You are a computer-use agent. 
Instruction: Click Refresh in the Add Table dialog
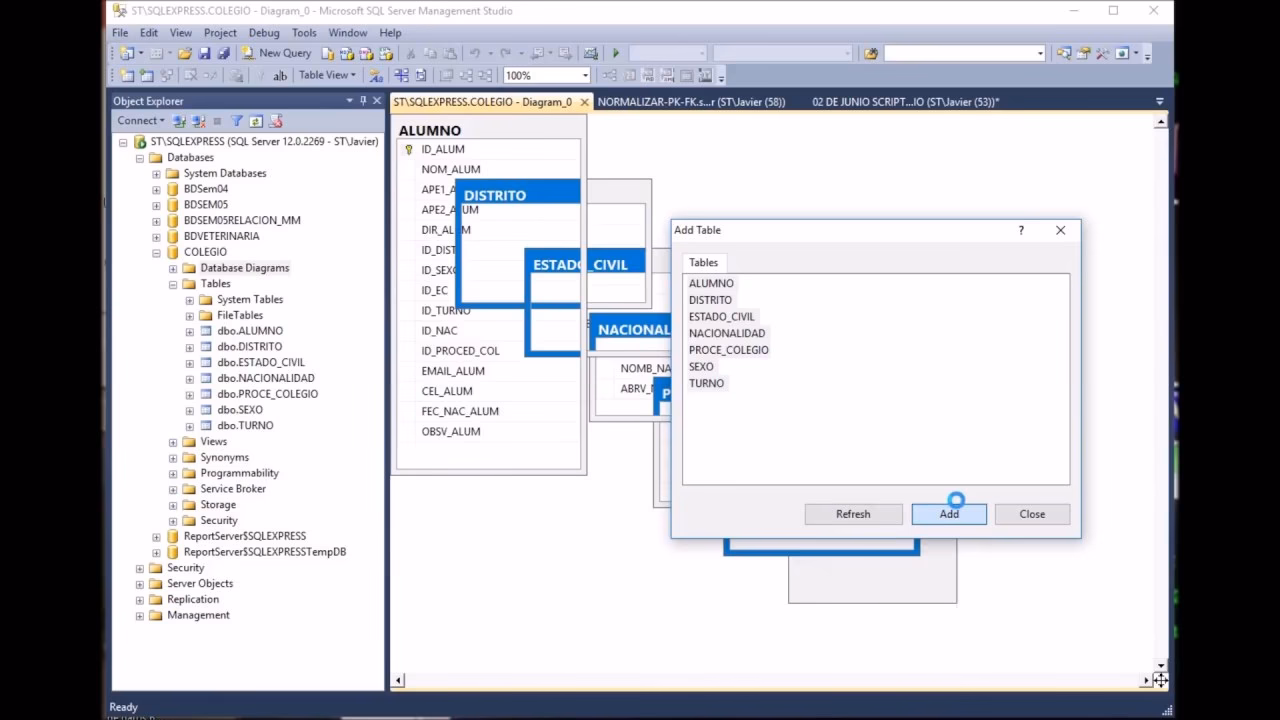pyautogui.click(x=853, y=514)
